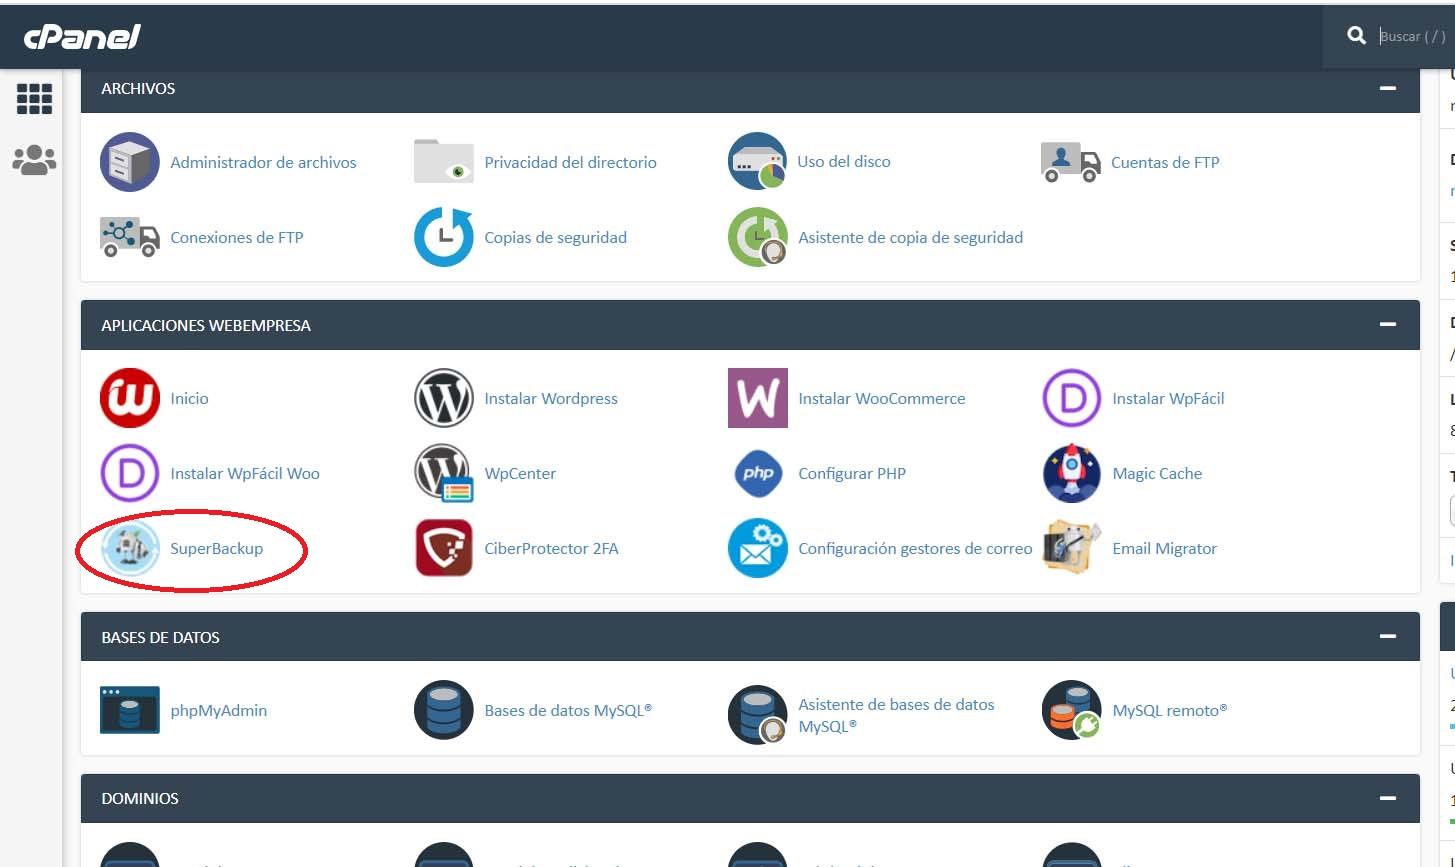
Task: Click the Configurar PHP icon
Action: (758, 473)
